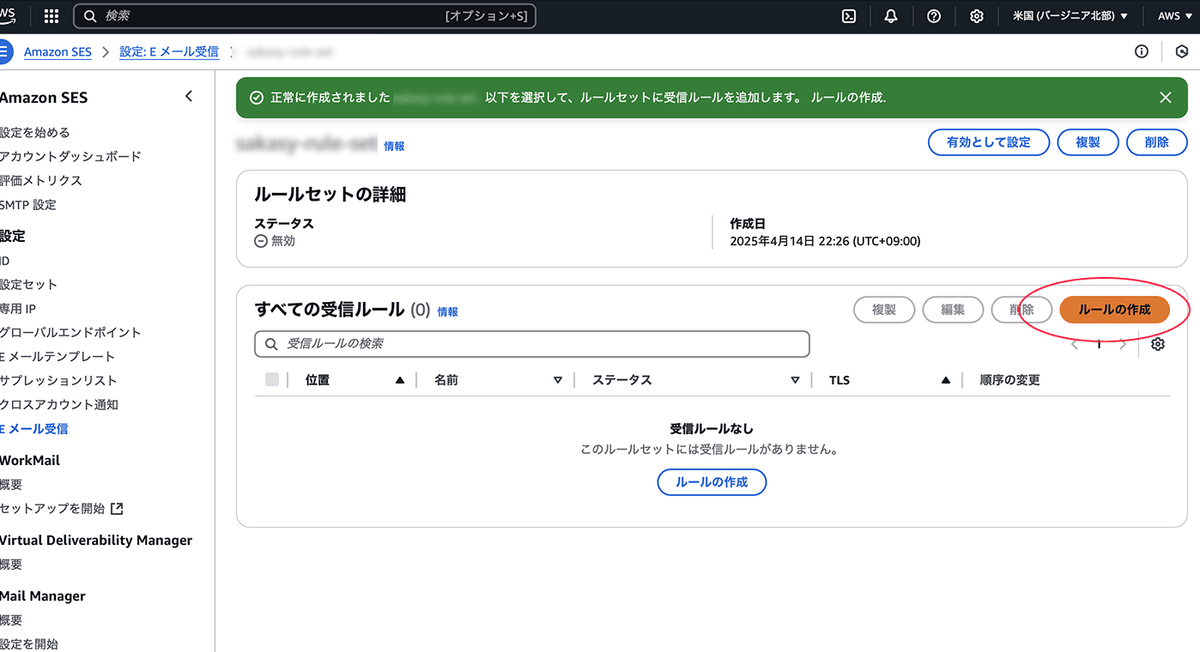Image resolution: width=1200 pixels, height=652 pixels.
Task: Click the disabled 複製 button in rules panel
Action: (x=883, y=310)
